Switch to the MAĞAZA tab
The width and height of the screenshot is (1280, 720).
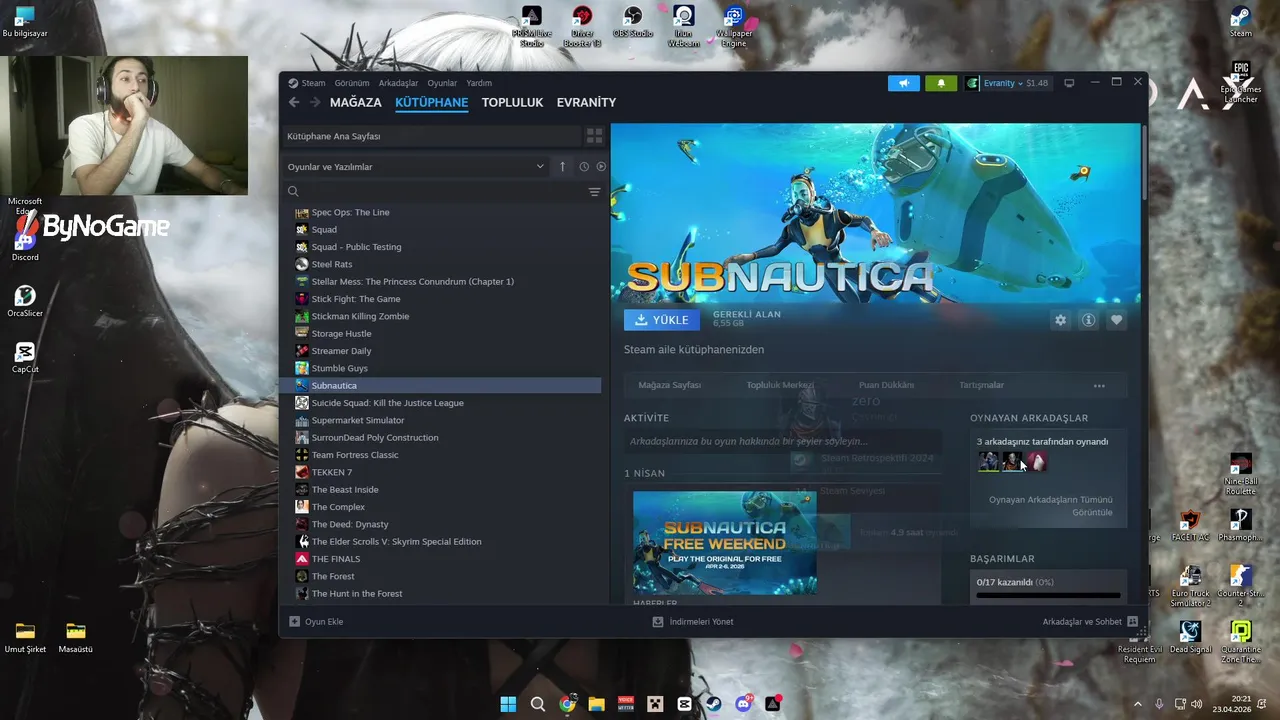356,102
